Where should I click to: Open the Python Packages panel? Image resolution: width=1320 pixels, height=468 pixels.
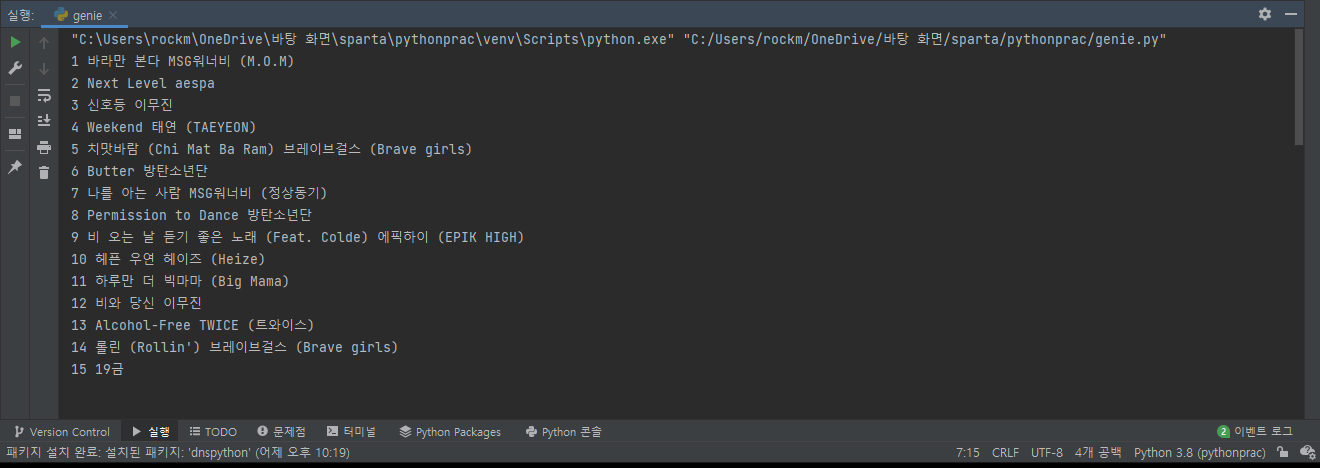(450, 432)
